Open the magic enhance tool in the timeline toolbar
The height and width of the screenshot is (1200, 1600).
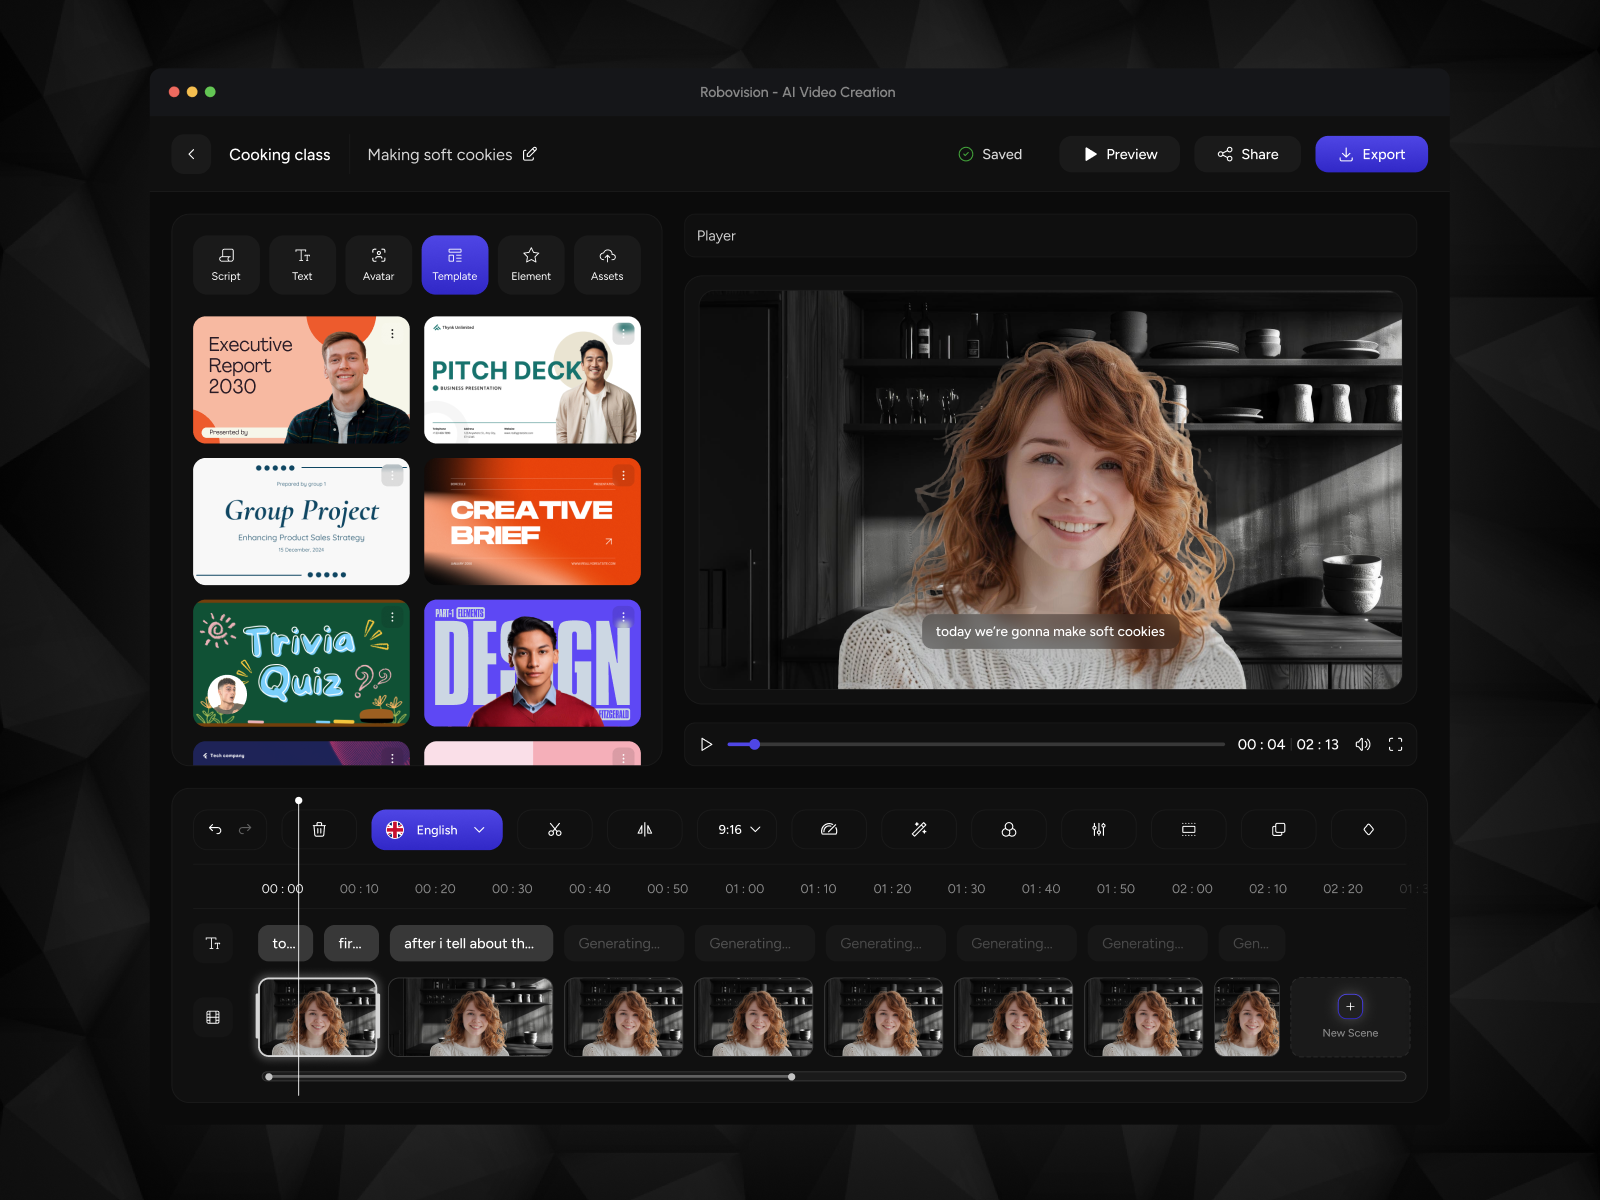(918, 829)
